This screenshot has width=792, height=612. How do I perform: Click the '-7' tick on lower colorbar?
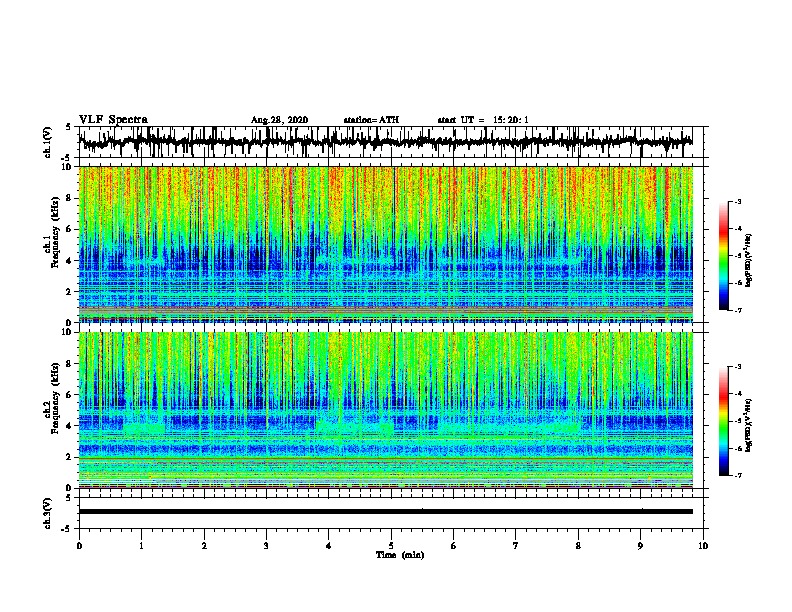coord(738,475)
